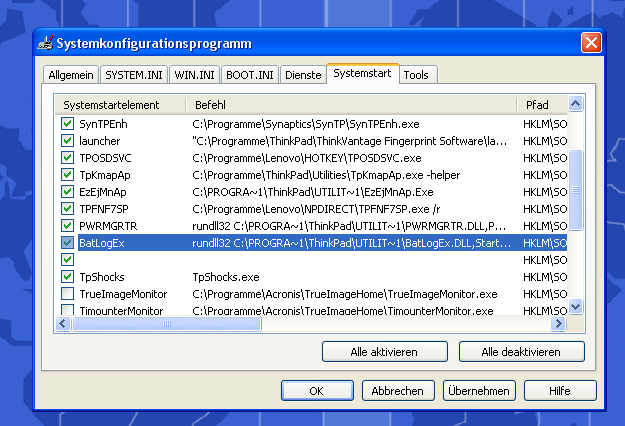625x426 pixels.
Task: Click the horizontal scrollbar thumb
Action: 167,324
